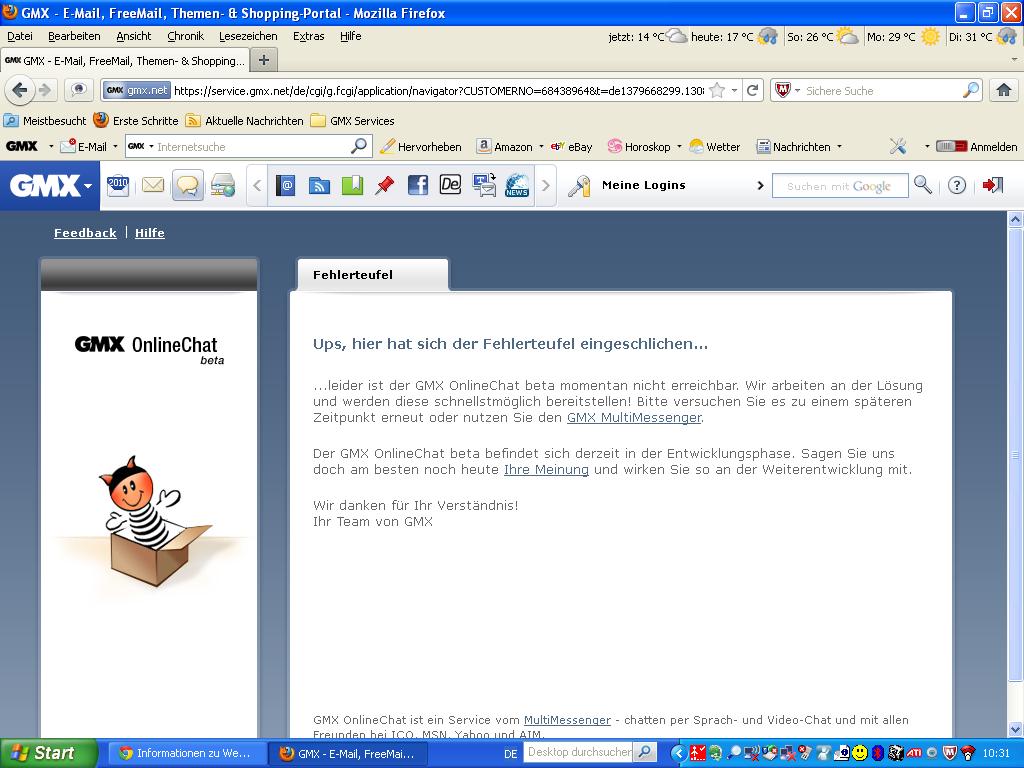Open the GMX mail envelope icon
This screenshot has height=768, width=1024.
153,185
